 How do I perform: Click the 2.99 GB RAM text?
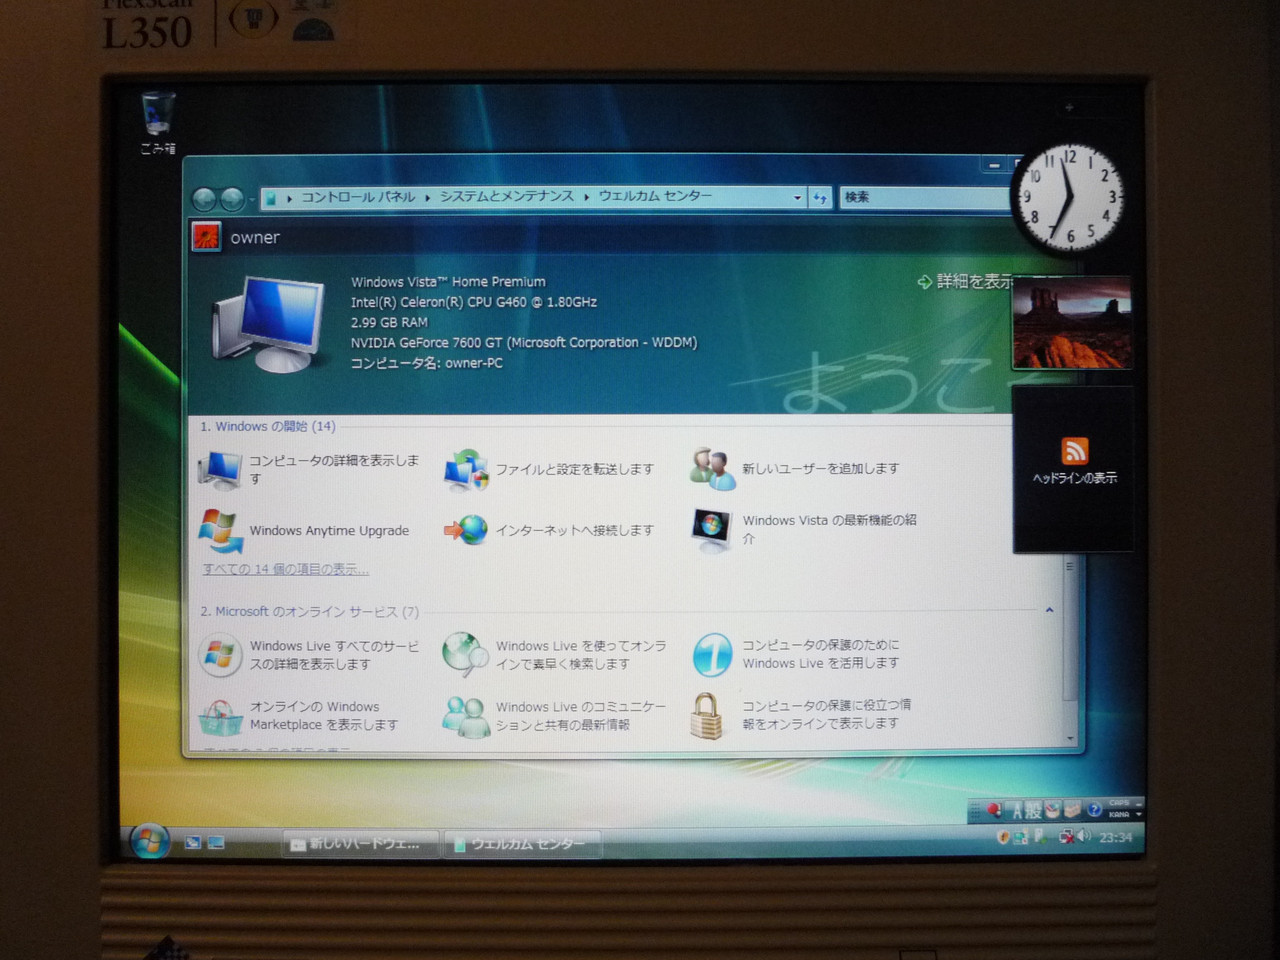389,323
